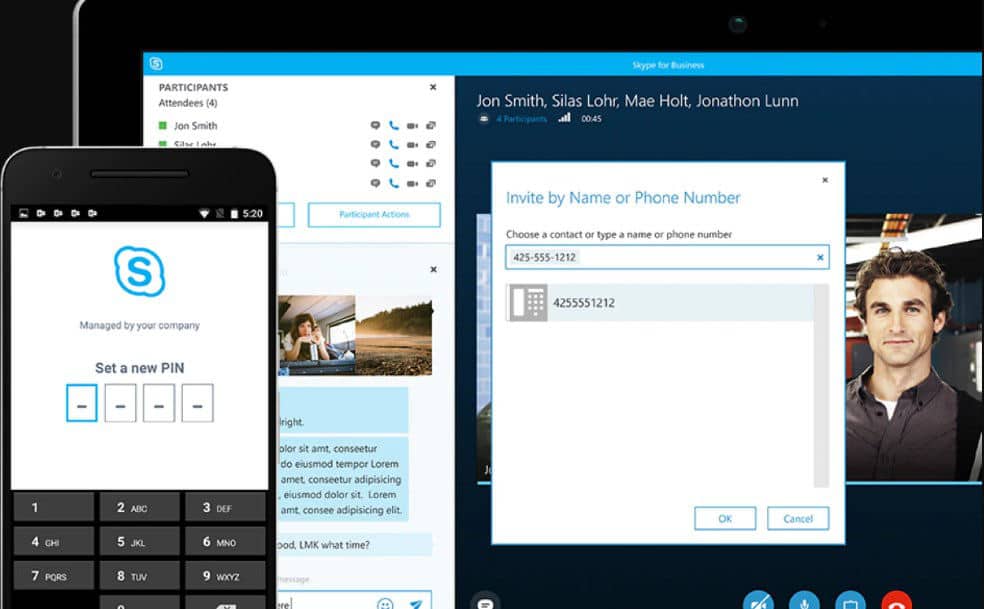
Task: Tap the picture notification icon in phone status bar
Action: (x=24, y=213)
